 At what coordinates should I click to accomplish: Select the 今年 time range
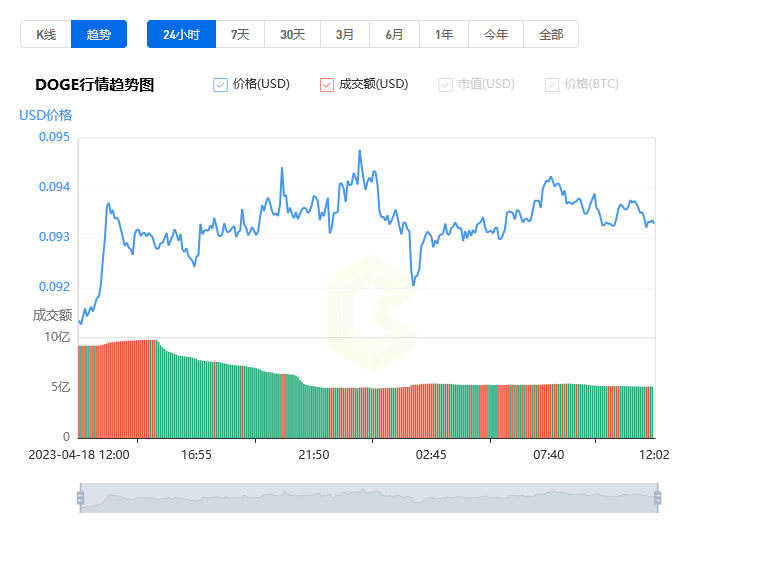click(496, 34)
